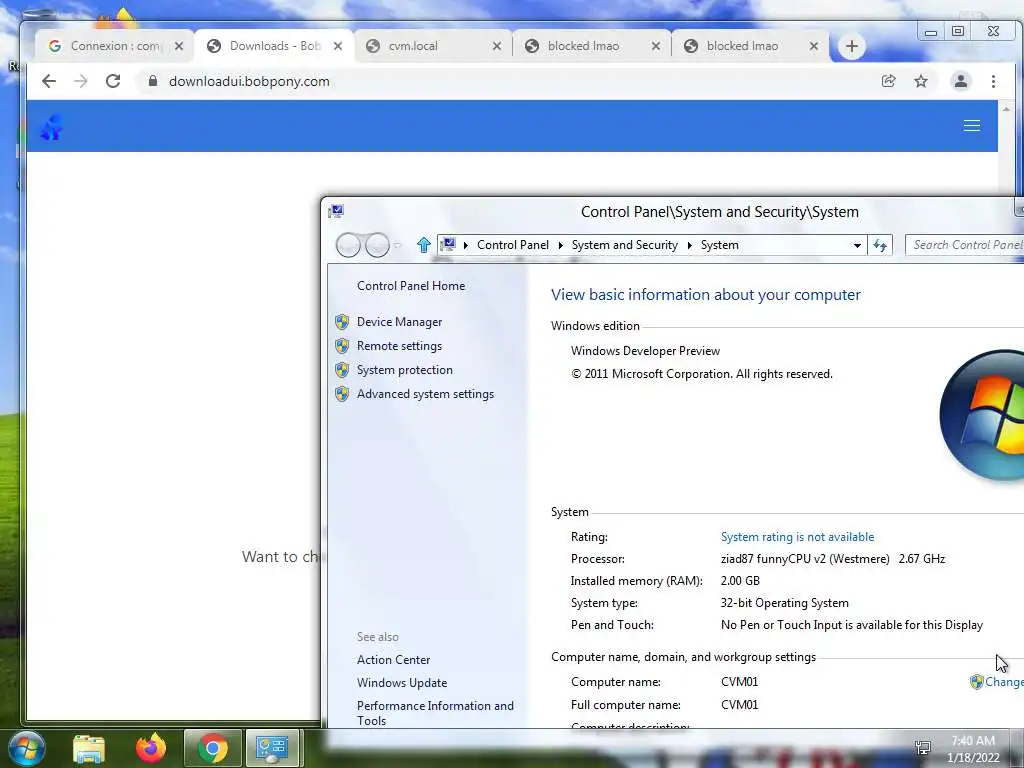Close the Downloads - Bob tab
The height and width of the screenshot is (768, 1024).
pos(338,46)
